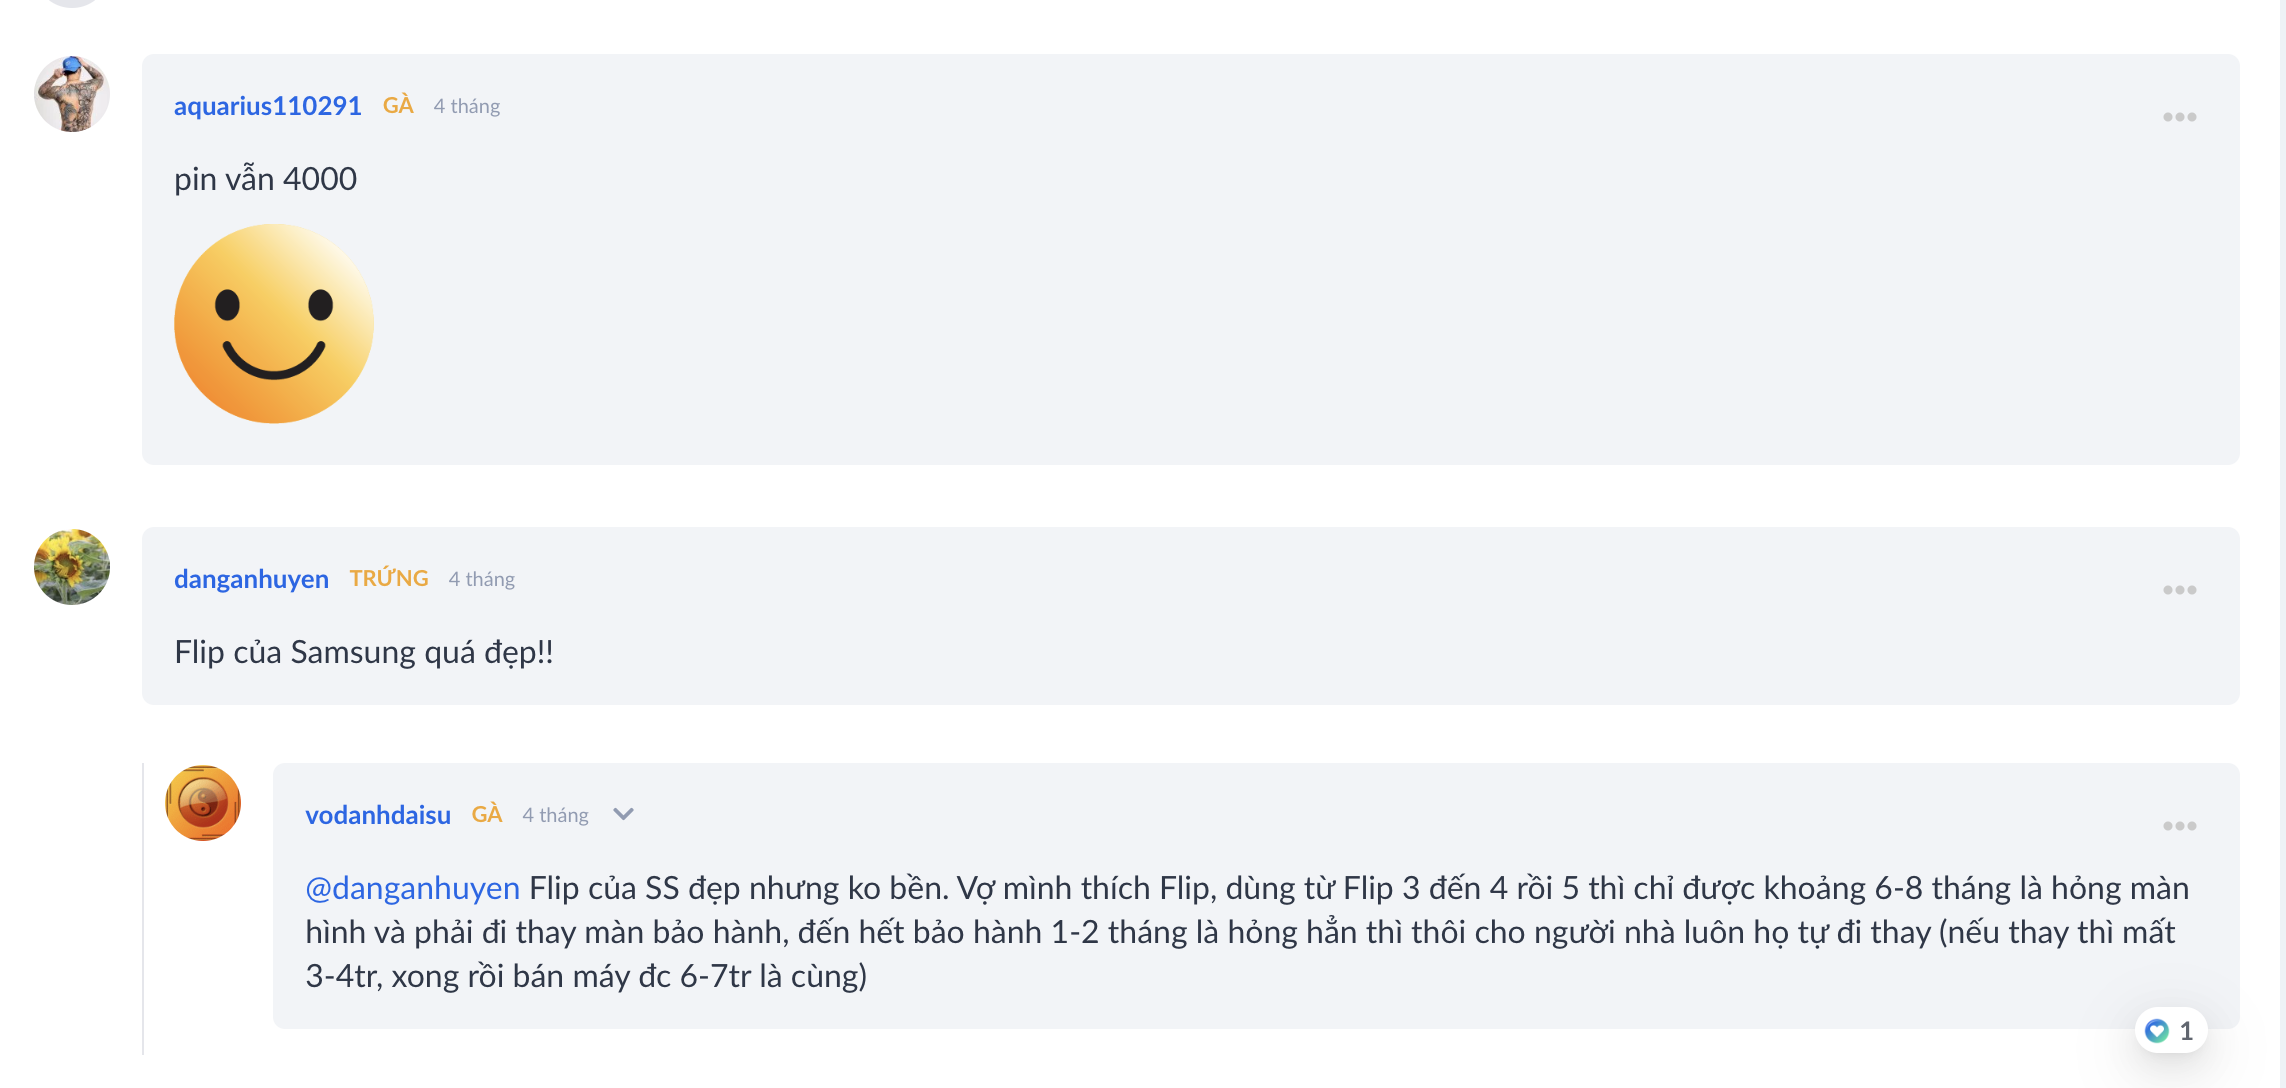Open more options on vodanhdaisu's reply

[2179, 826]
